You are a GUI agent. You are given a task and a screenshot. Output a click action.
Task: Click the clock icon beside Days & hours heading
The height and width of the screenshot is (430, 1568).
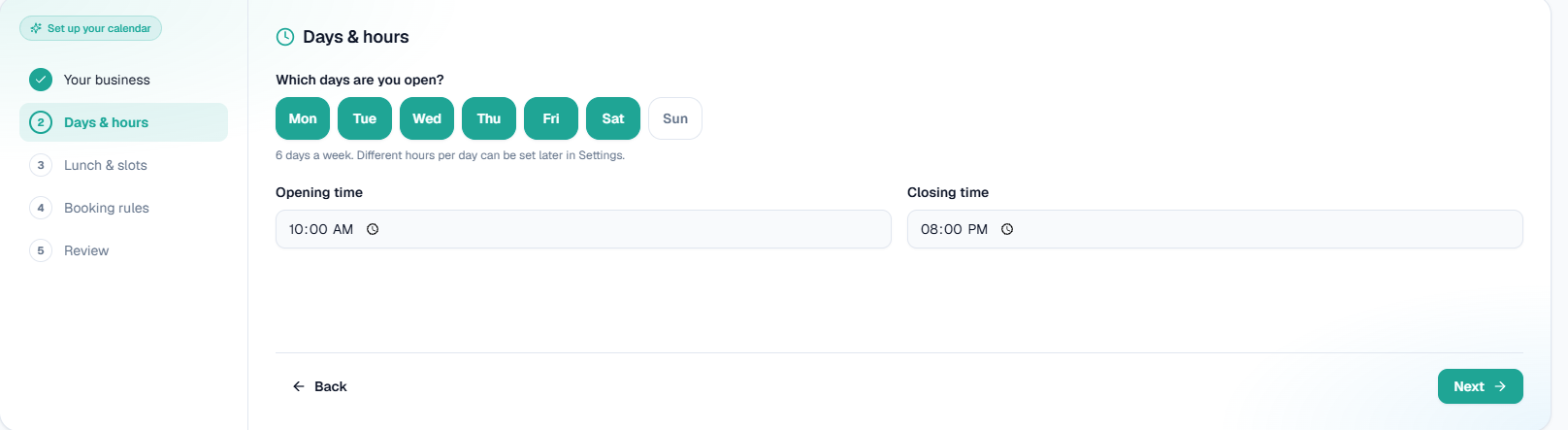click(285, 37)
